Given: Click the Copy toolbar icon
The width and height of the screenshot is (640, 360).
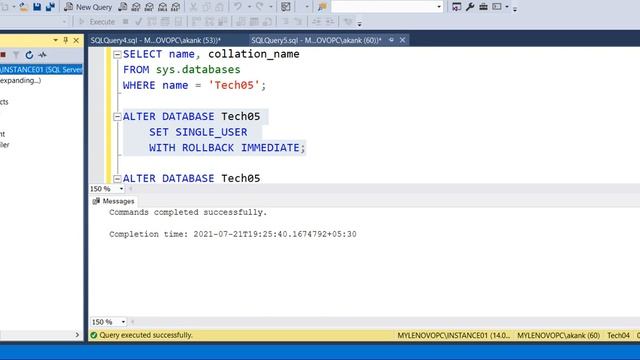Looking at the screenshot, I should 207,7.
